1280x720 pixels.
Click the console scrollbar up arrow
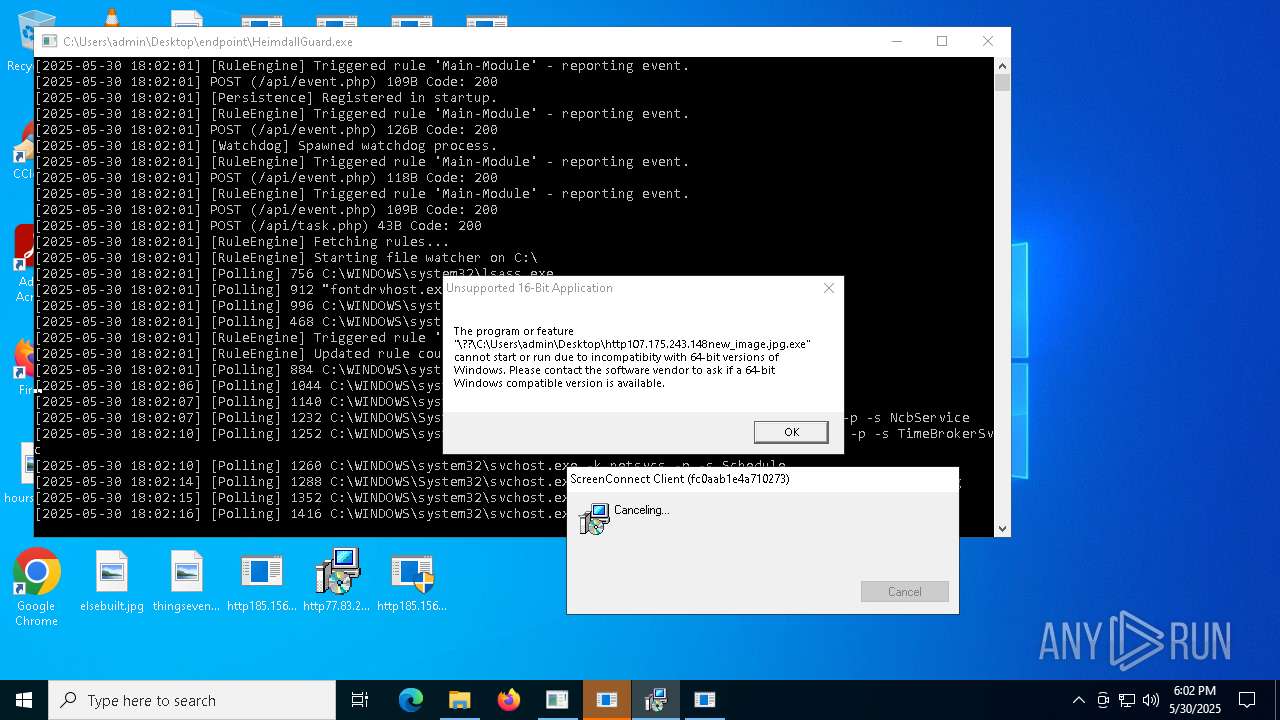pos(1002,65)
